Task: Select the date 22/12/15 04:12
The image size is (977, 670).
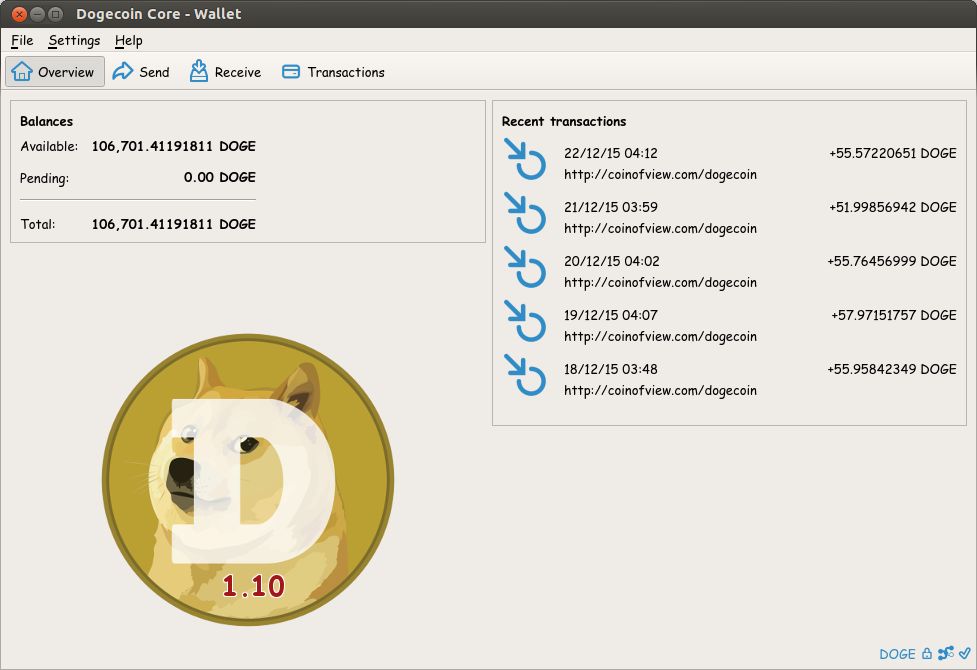Action: pyautogui.click(x=611, y=153)
